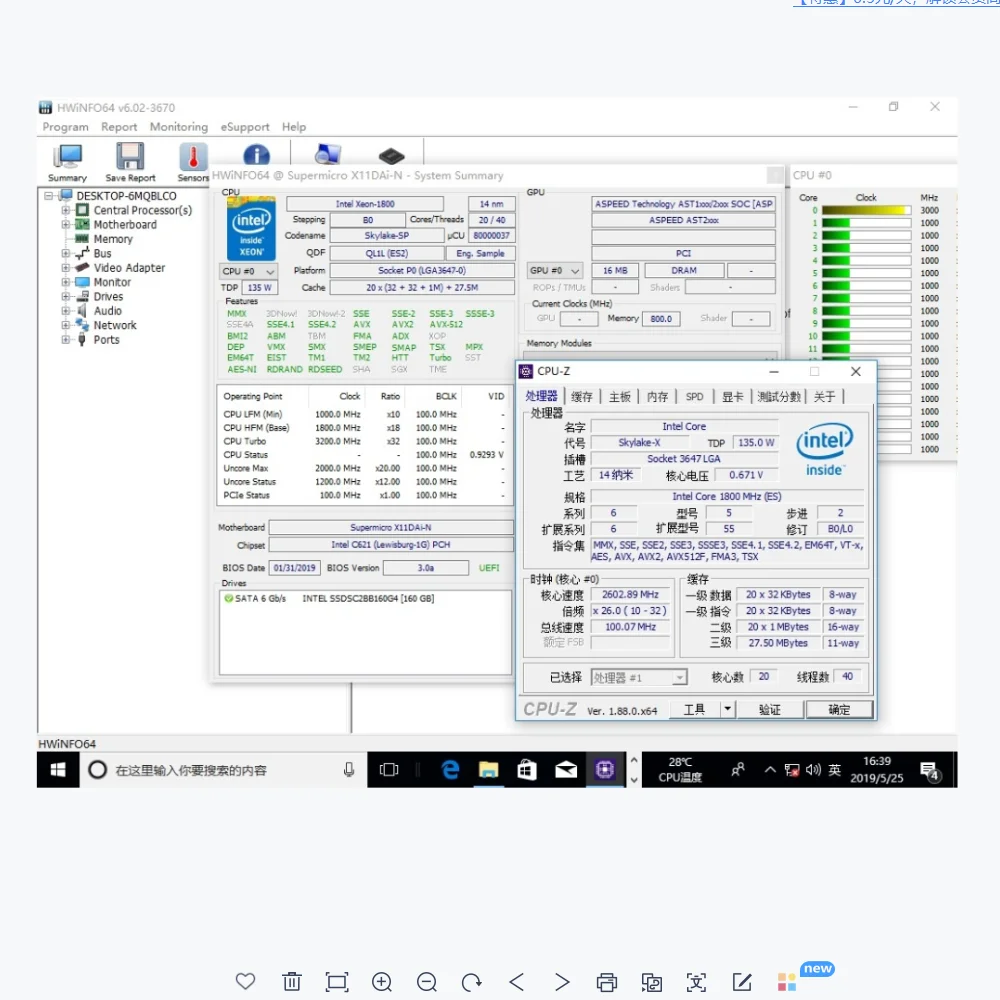Click the Core 1 clock bar
The height and width of the screenshot is (1000, 1000).
coord(866,223)
